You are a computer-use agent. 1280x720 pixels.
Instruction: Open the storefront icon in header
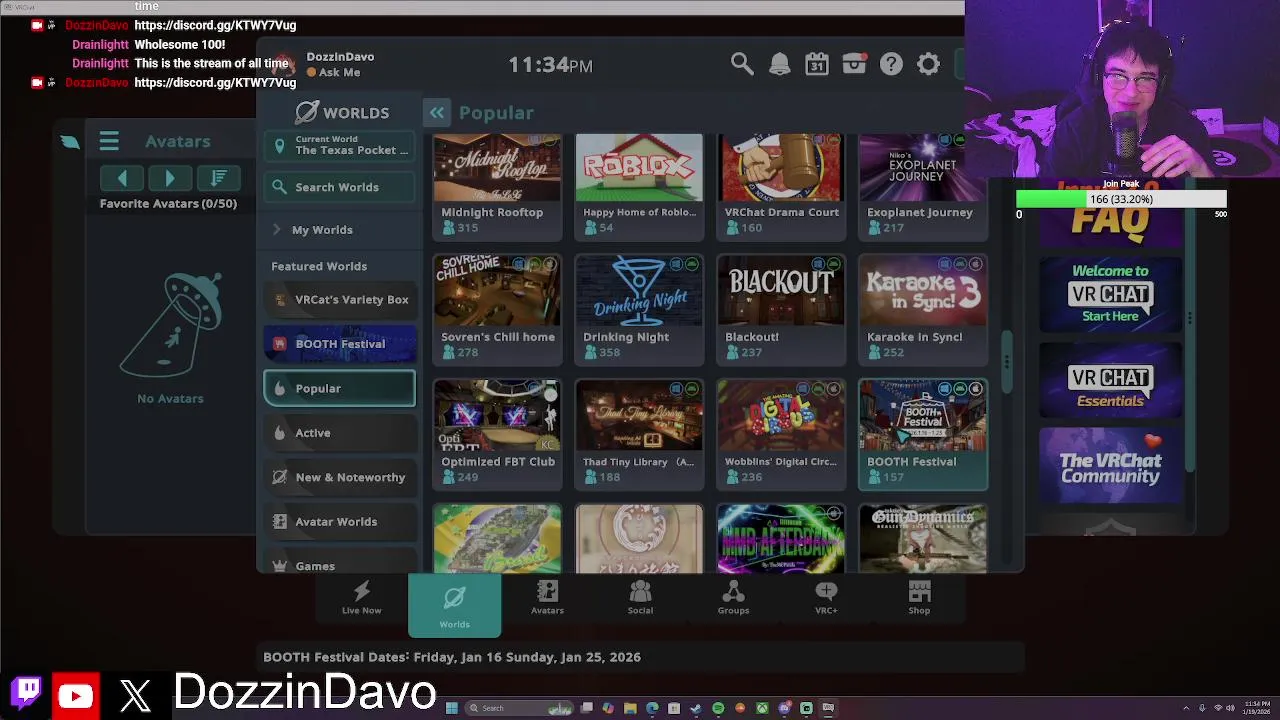[854, 65]
